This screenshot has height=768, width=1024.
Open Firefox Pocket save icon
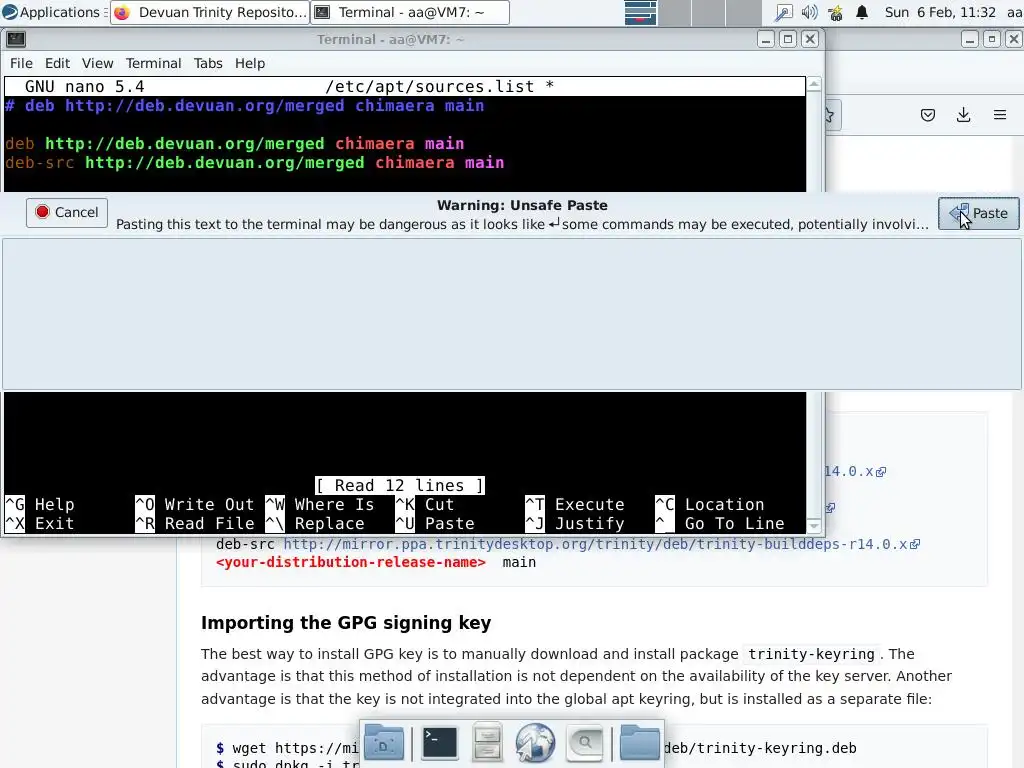pos(927,116)
